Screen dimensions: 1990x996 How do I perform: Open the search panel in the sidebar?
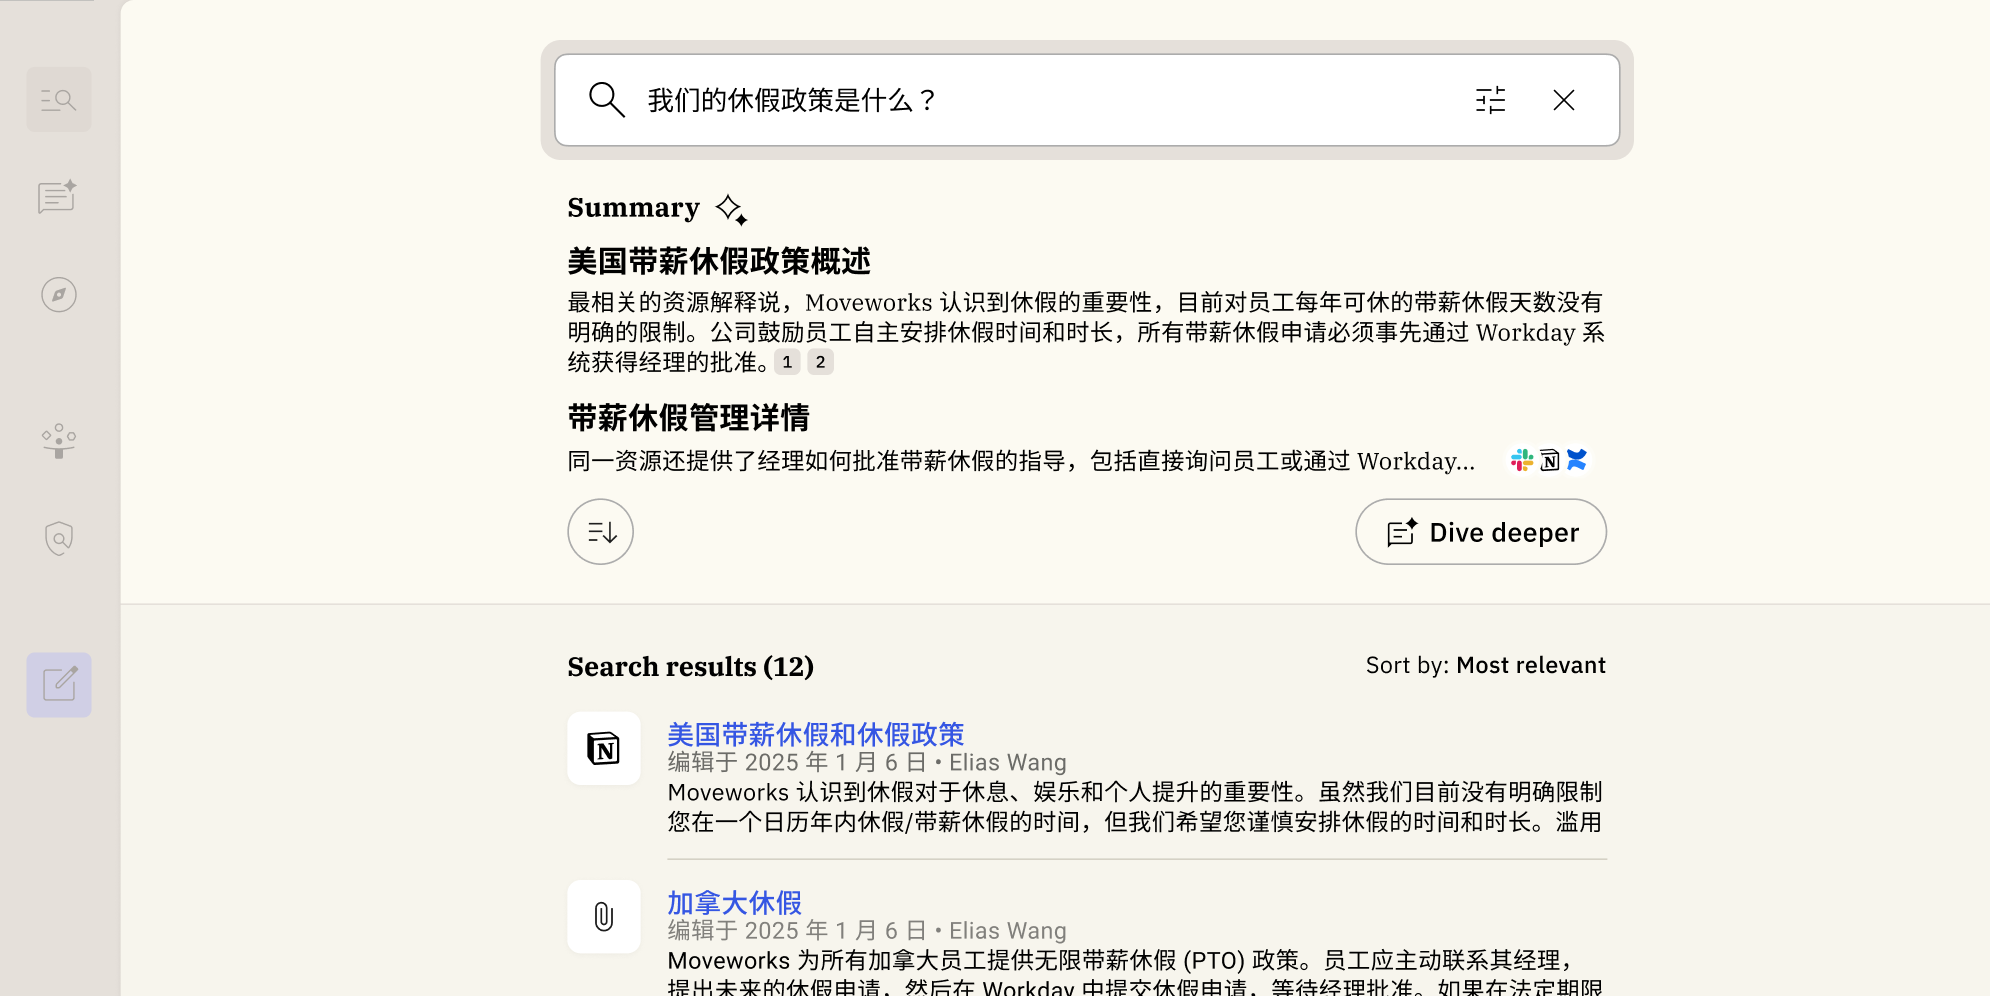(x=59, y=100)
